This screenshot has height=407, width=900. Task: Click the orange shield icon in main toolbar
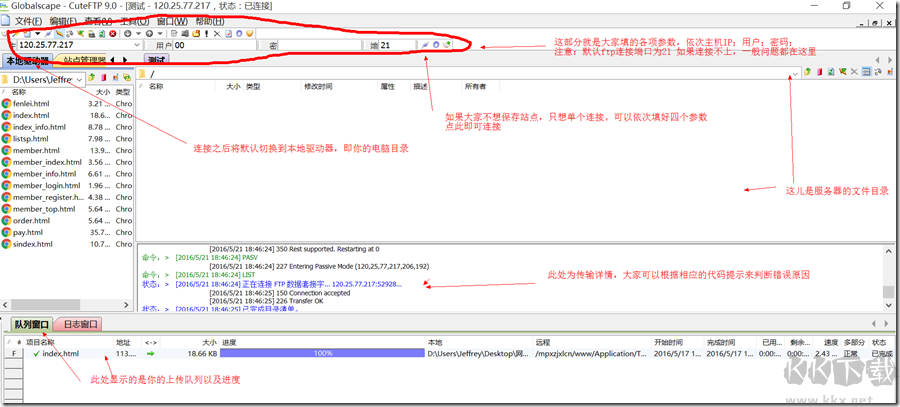point(250,33)
